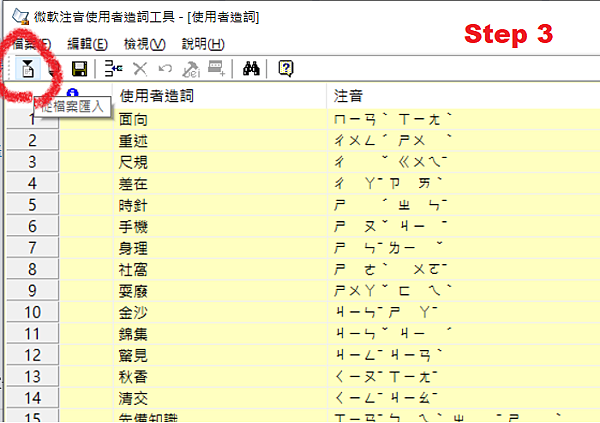Screen dimensions: 600x423
Task: Select row header number 12
Action: pyautogui.click(x=33, y=355)
